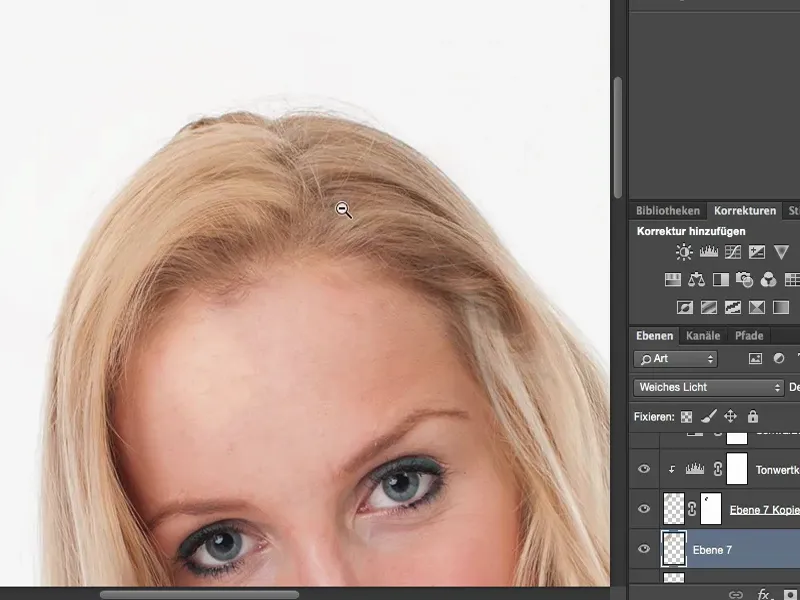Click the Ebene 7 Kopie layer thumbnail
The width and height of the screenshot is (800, 600).
click(x=673, y=509)
